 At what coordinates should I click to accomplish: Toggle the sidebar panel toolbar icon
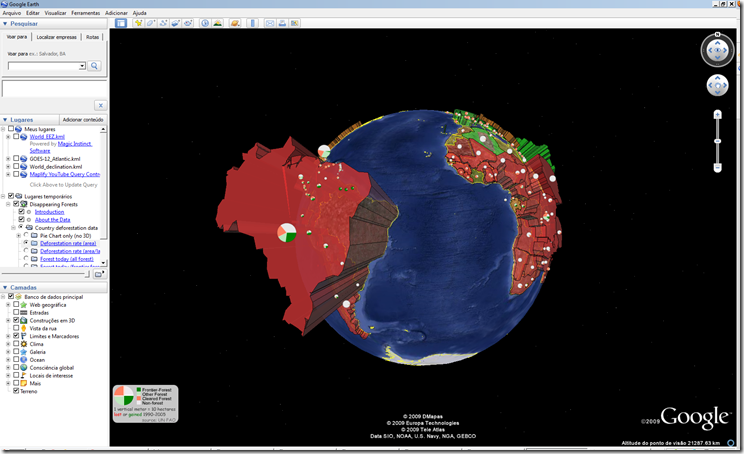click(x=121, y=23)
